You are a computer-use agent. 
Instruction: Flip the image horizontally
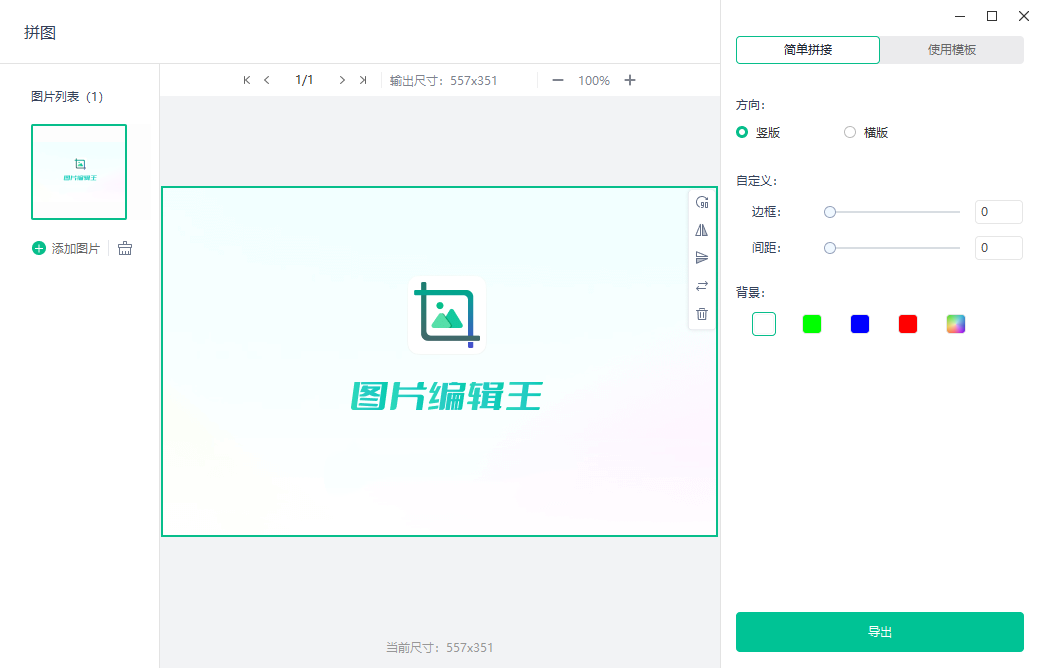(x=702, y=230)
